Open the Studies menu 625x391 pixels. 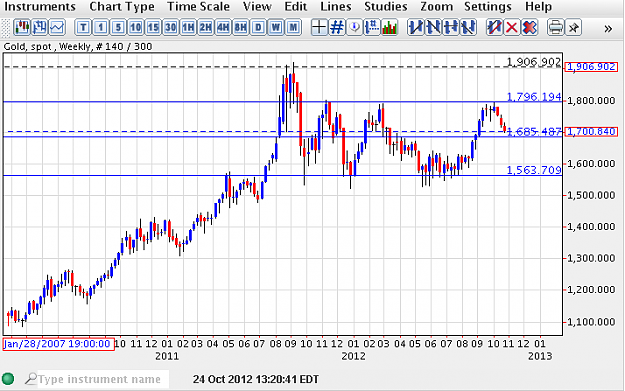click(x=385, y=7)
